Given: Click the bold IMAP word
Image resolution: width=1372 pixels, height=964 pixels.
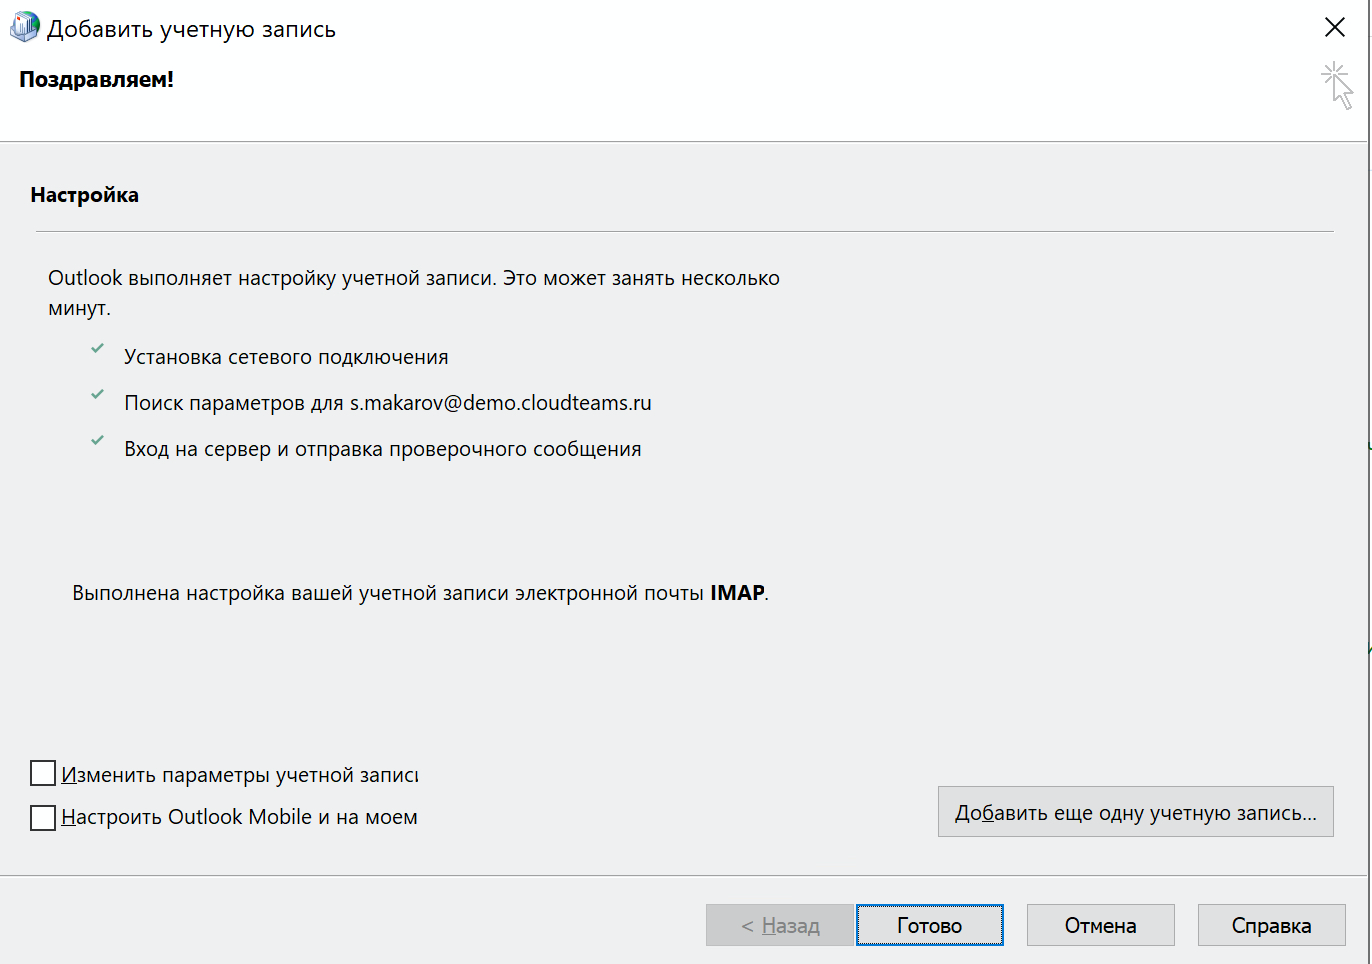Looking at the screenshot, I should tap(737, 593).
